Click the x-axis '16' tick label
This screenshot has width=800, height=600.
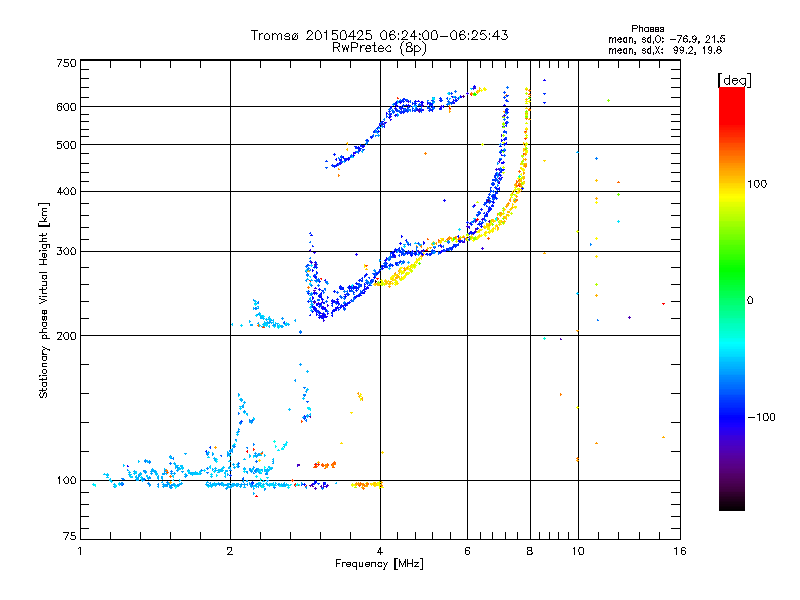680,551
